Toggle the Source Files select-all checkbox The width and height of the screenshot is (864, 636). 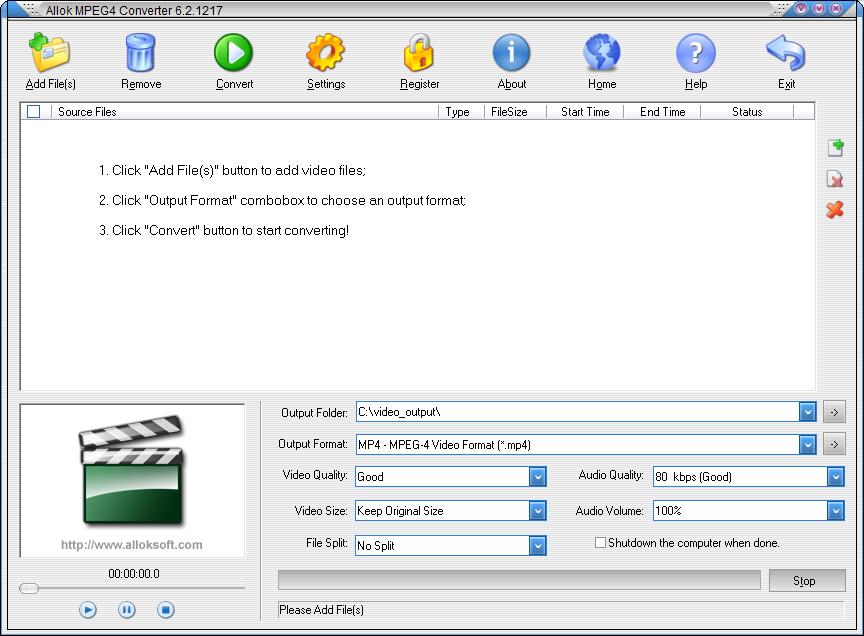[34, 111]
